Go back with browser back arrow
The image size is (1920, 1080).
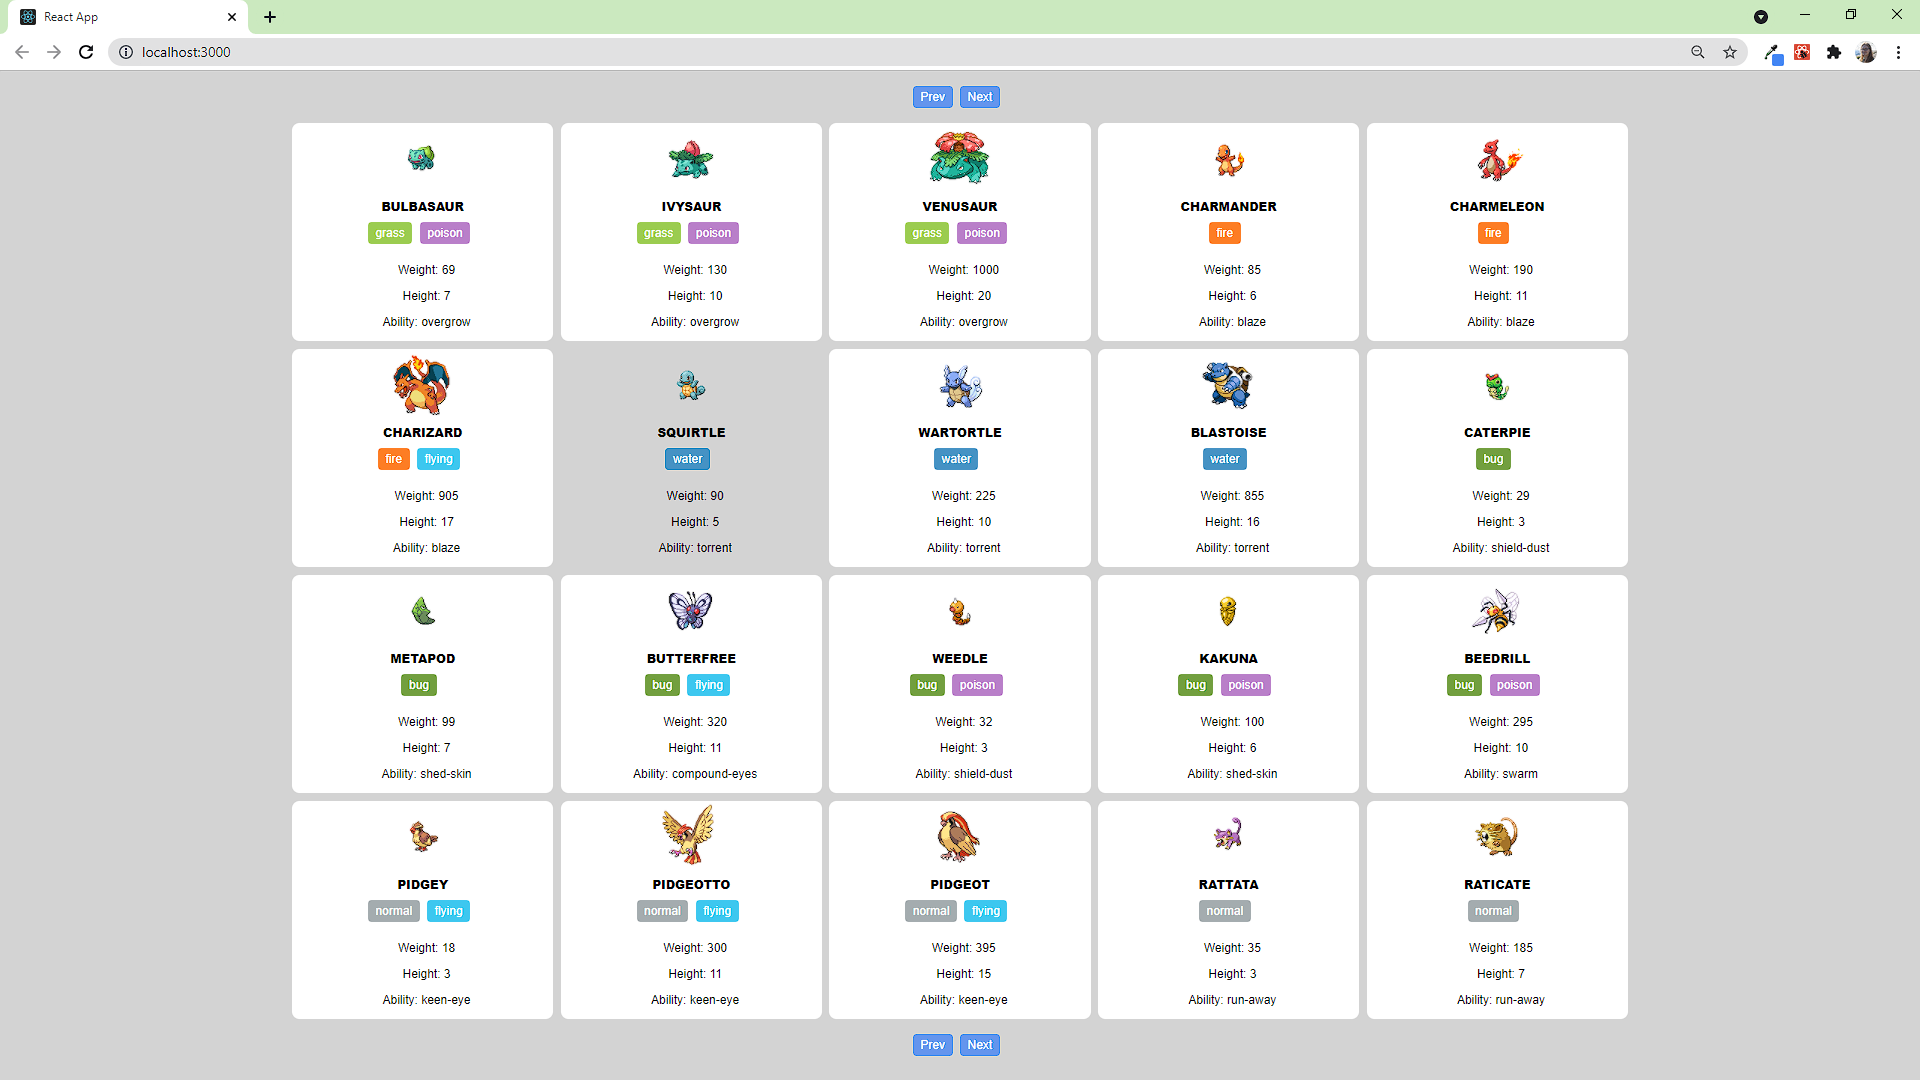point(22,52)
